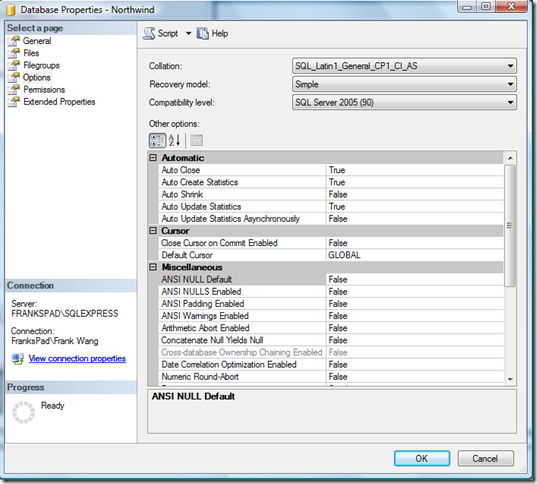The height and width of the screenshot is (484, 537).
Task: Open View connection properties link
Action: pyautogui.click(x=77, y=359)
